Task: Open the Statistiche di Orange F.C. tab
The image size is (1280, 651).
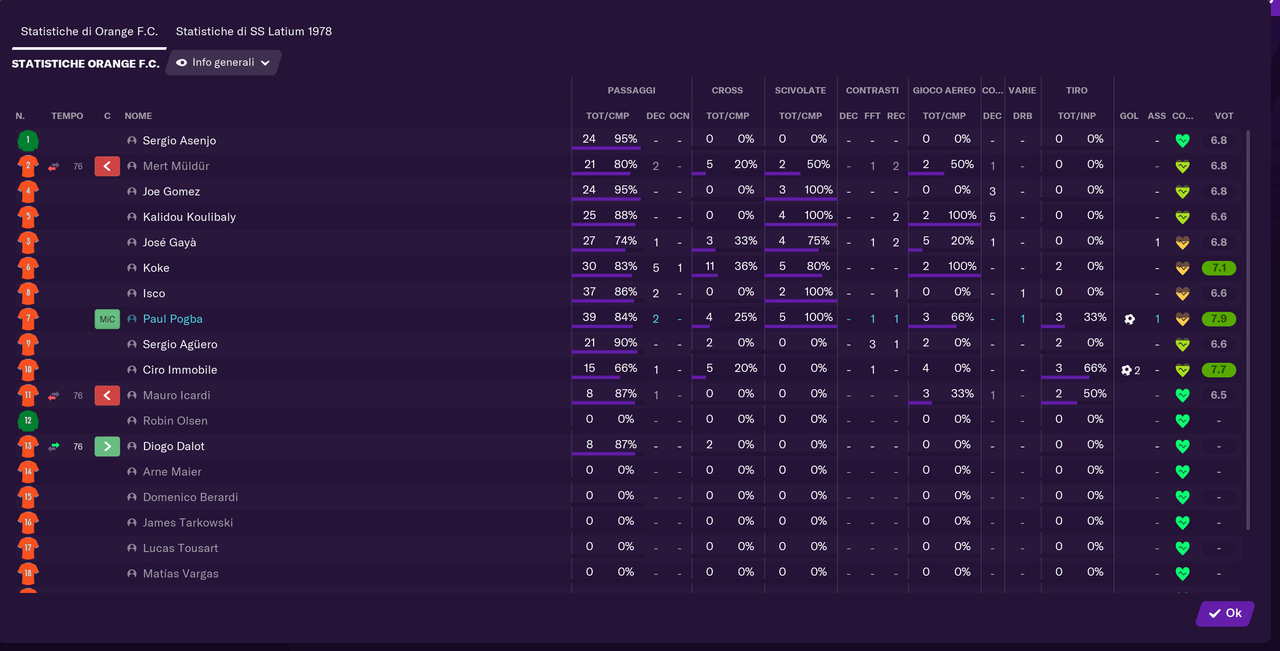Action: (x=89, y=31)
